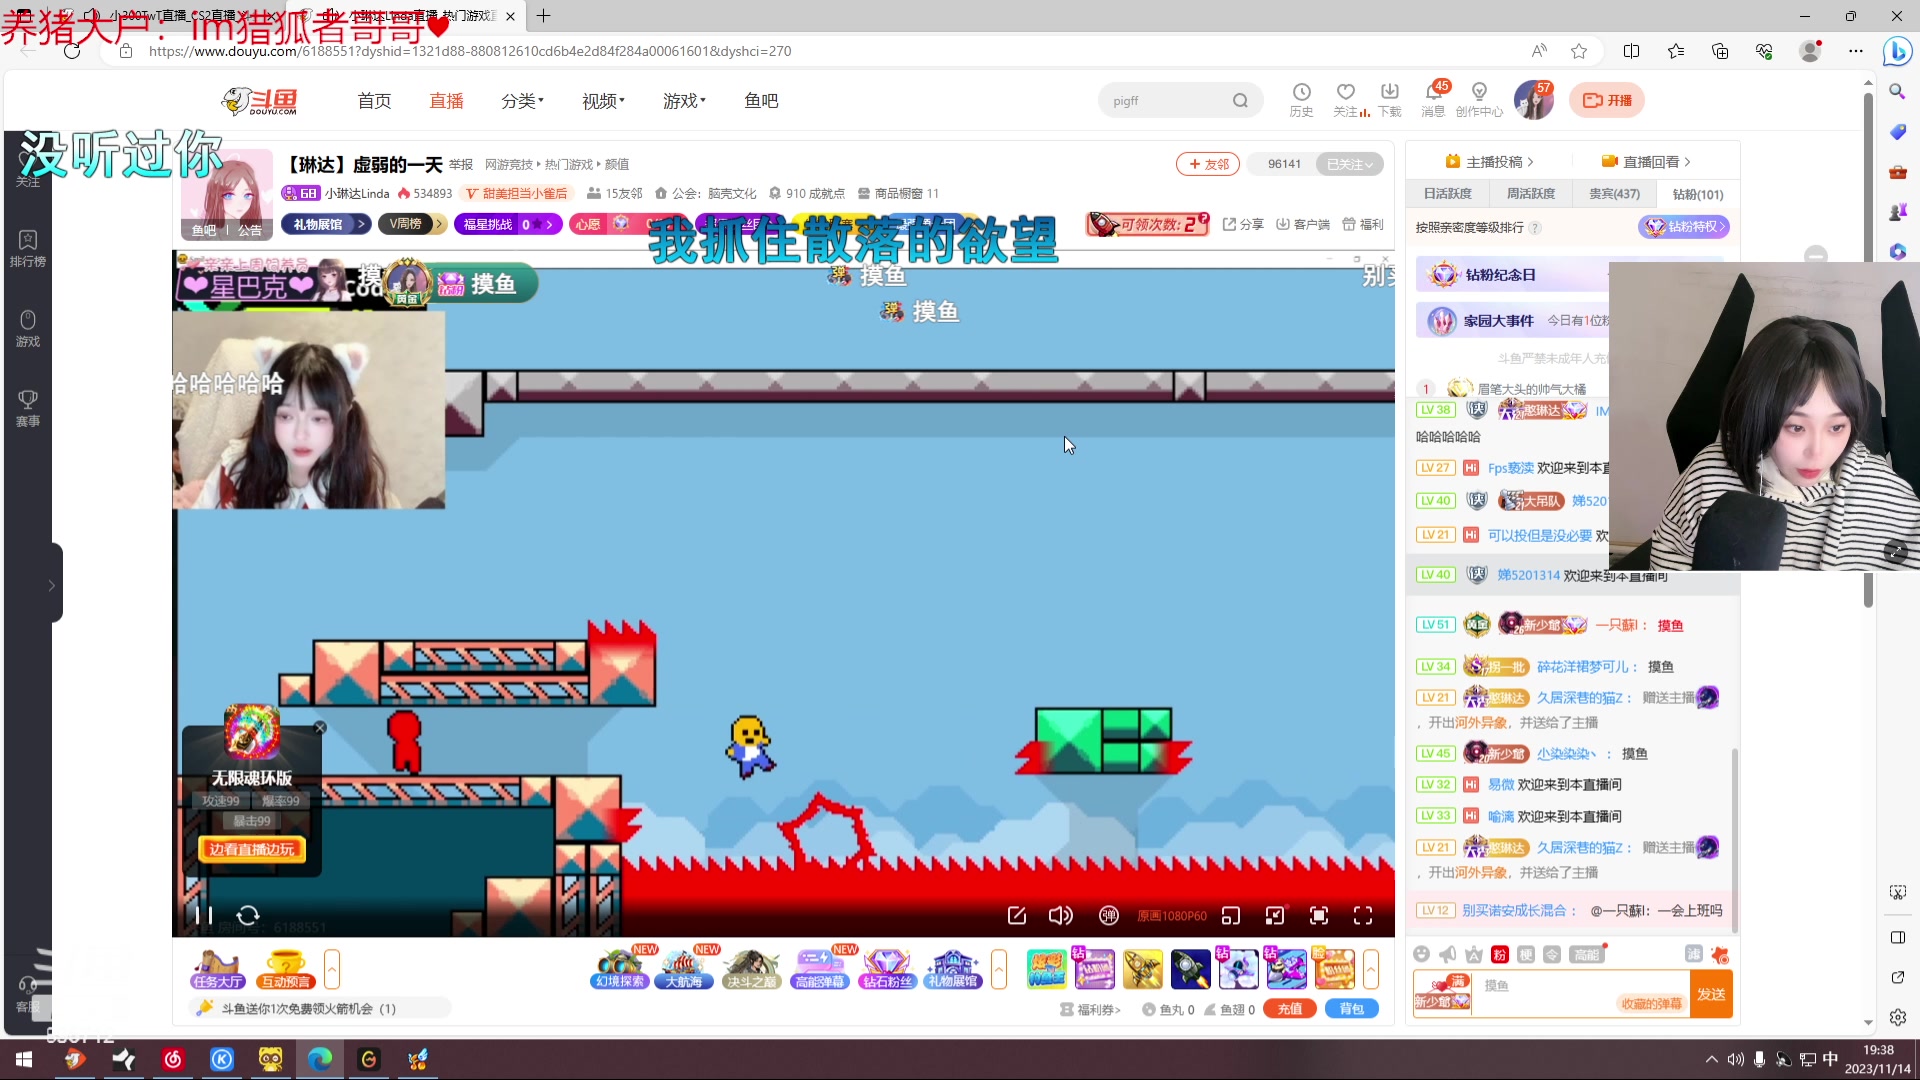Open the 直播 navigation menu item

(446, 101)
